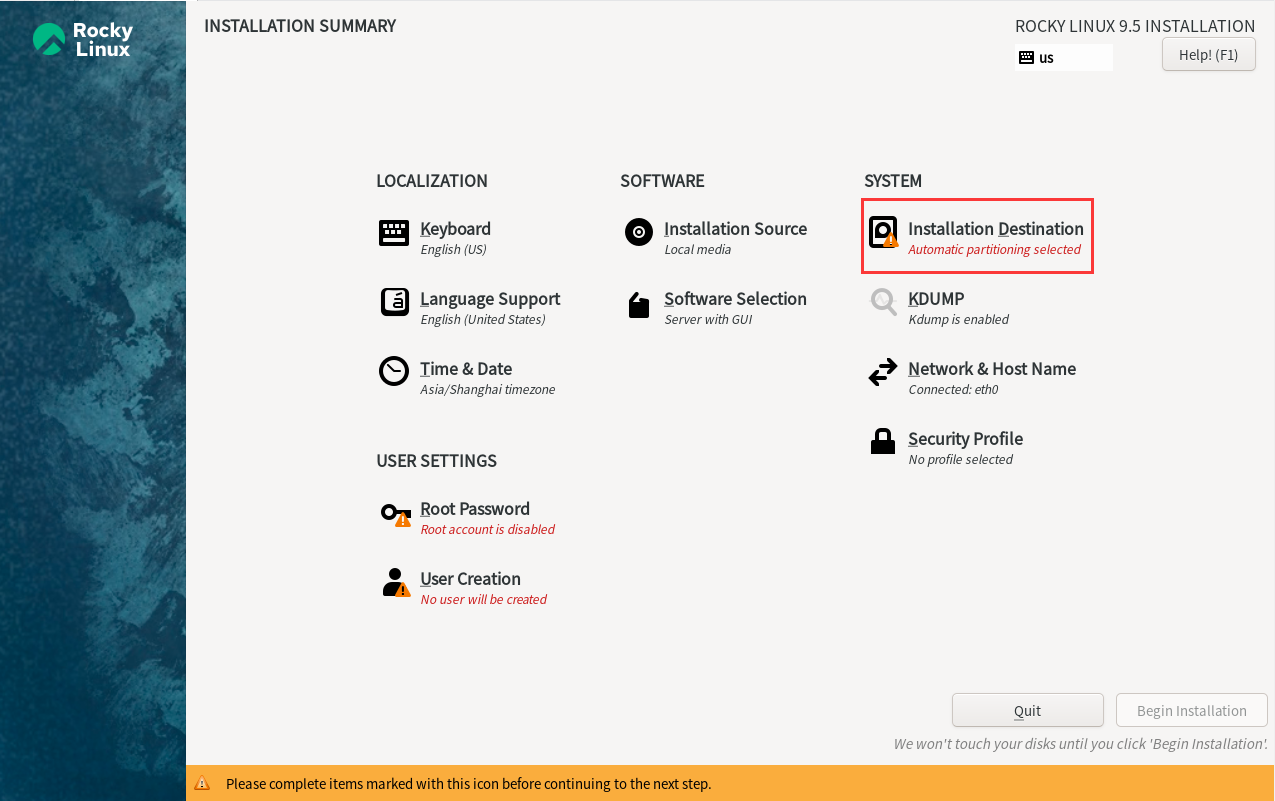The width and height of the screenshot is (1275, 801).
Task: Click the Rocky Linux logo
Action: pyautogui.click(x=82, y=40)
